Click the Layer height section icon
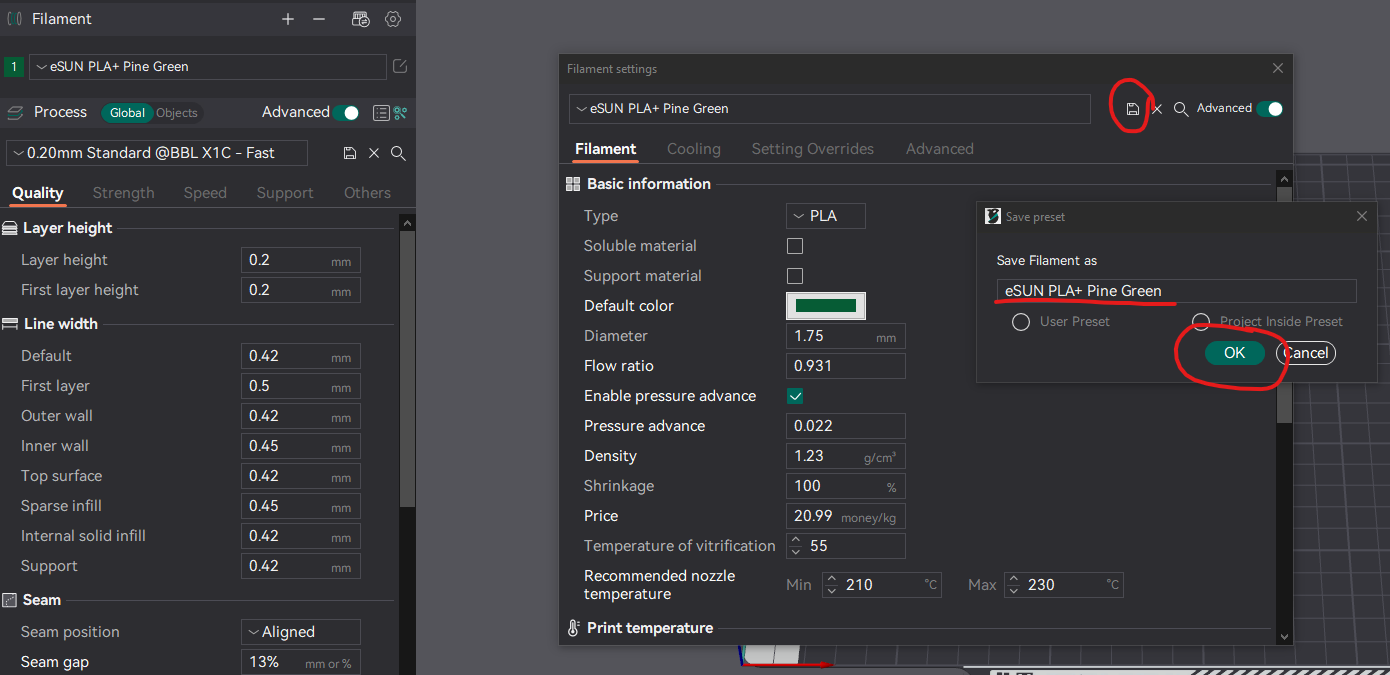 (x=10, y=228)
